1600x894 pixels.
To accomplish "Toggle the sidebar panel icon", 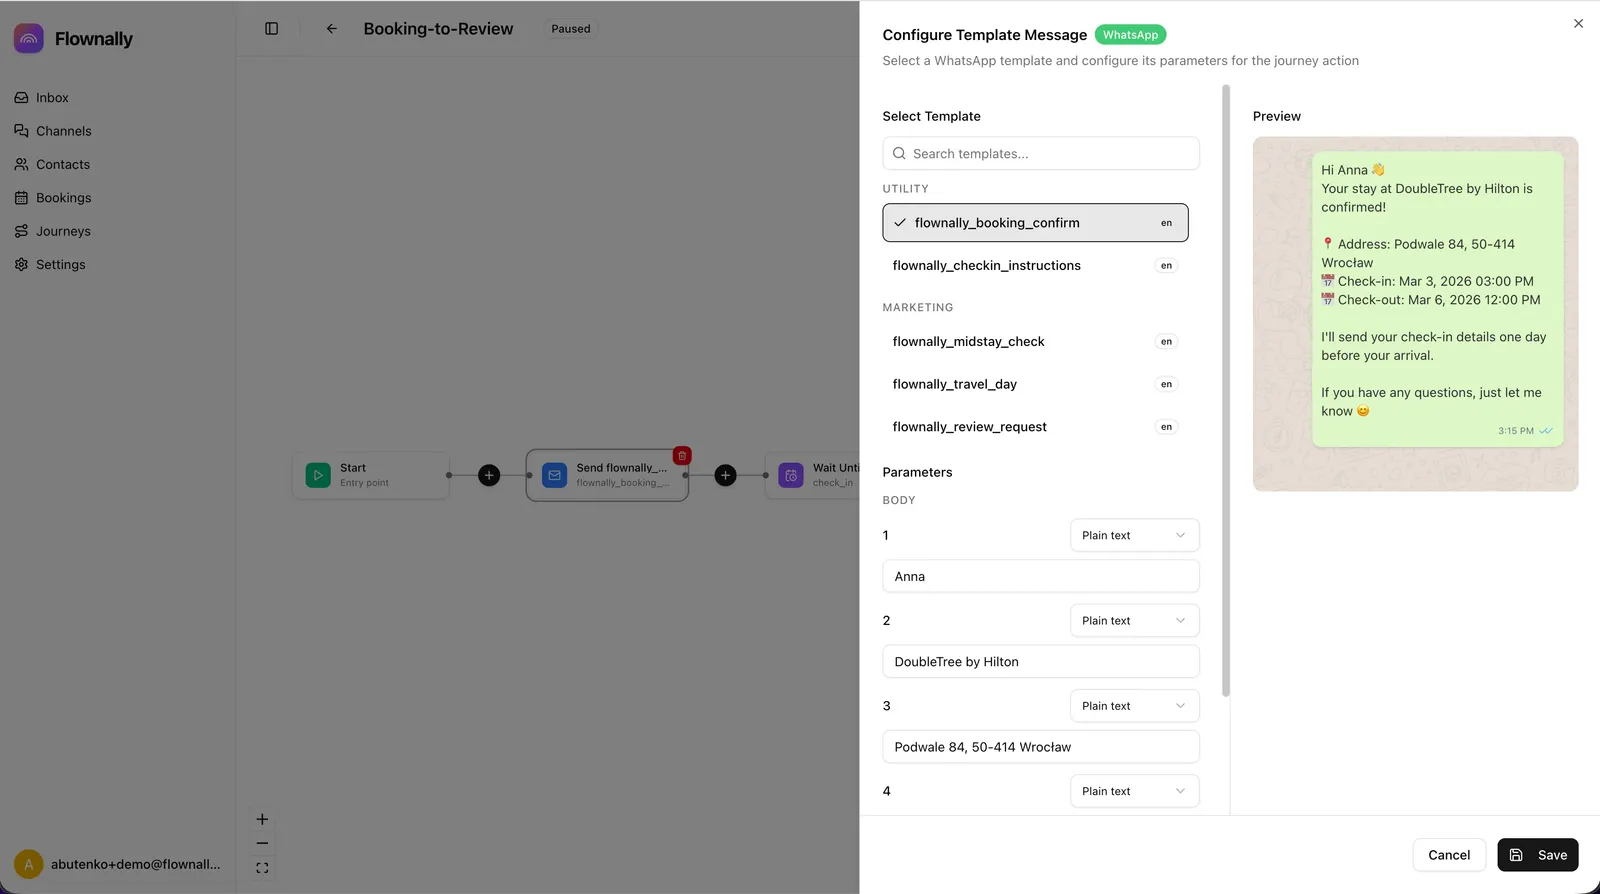I will coord(271,29).
